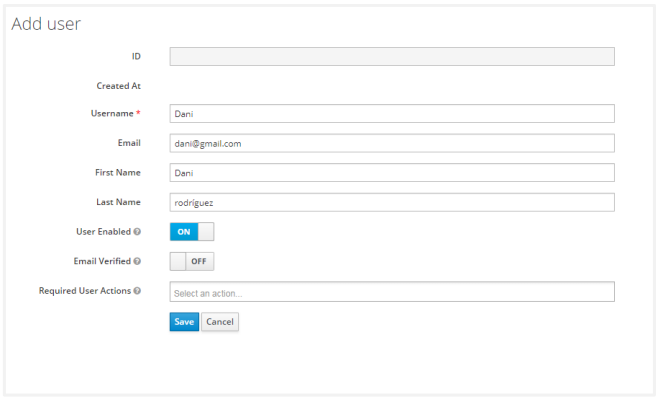Click the Email Verified label text
The height and width of the screenshot is (399, 658).
(102, 261)
